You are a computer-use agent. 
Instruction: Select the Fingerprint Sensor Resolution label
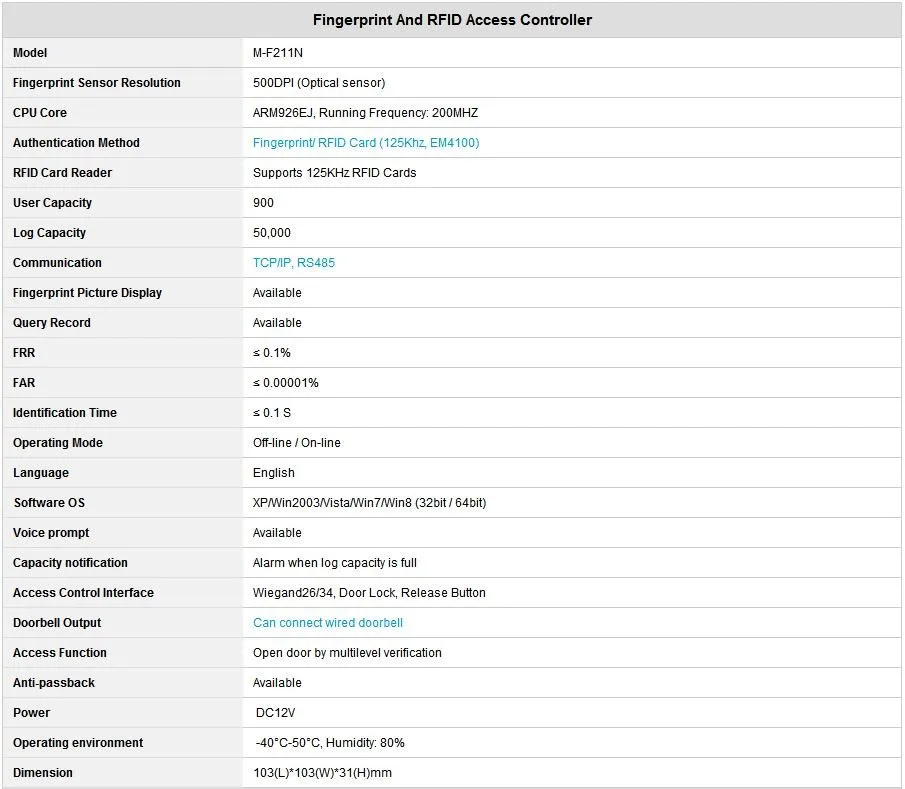[x=96, y=83]
